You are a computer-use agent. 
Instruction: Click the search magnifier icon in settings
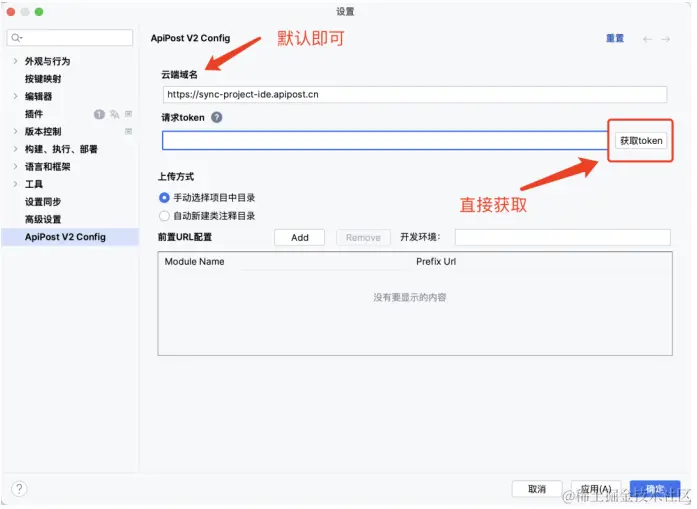(x=16, y=38)
